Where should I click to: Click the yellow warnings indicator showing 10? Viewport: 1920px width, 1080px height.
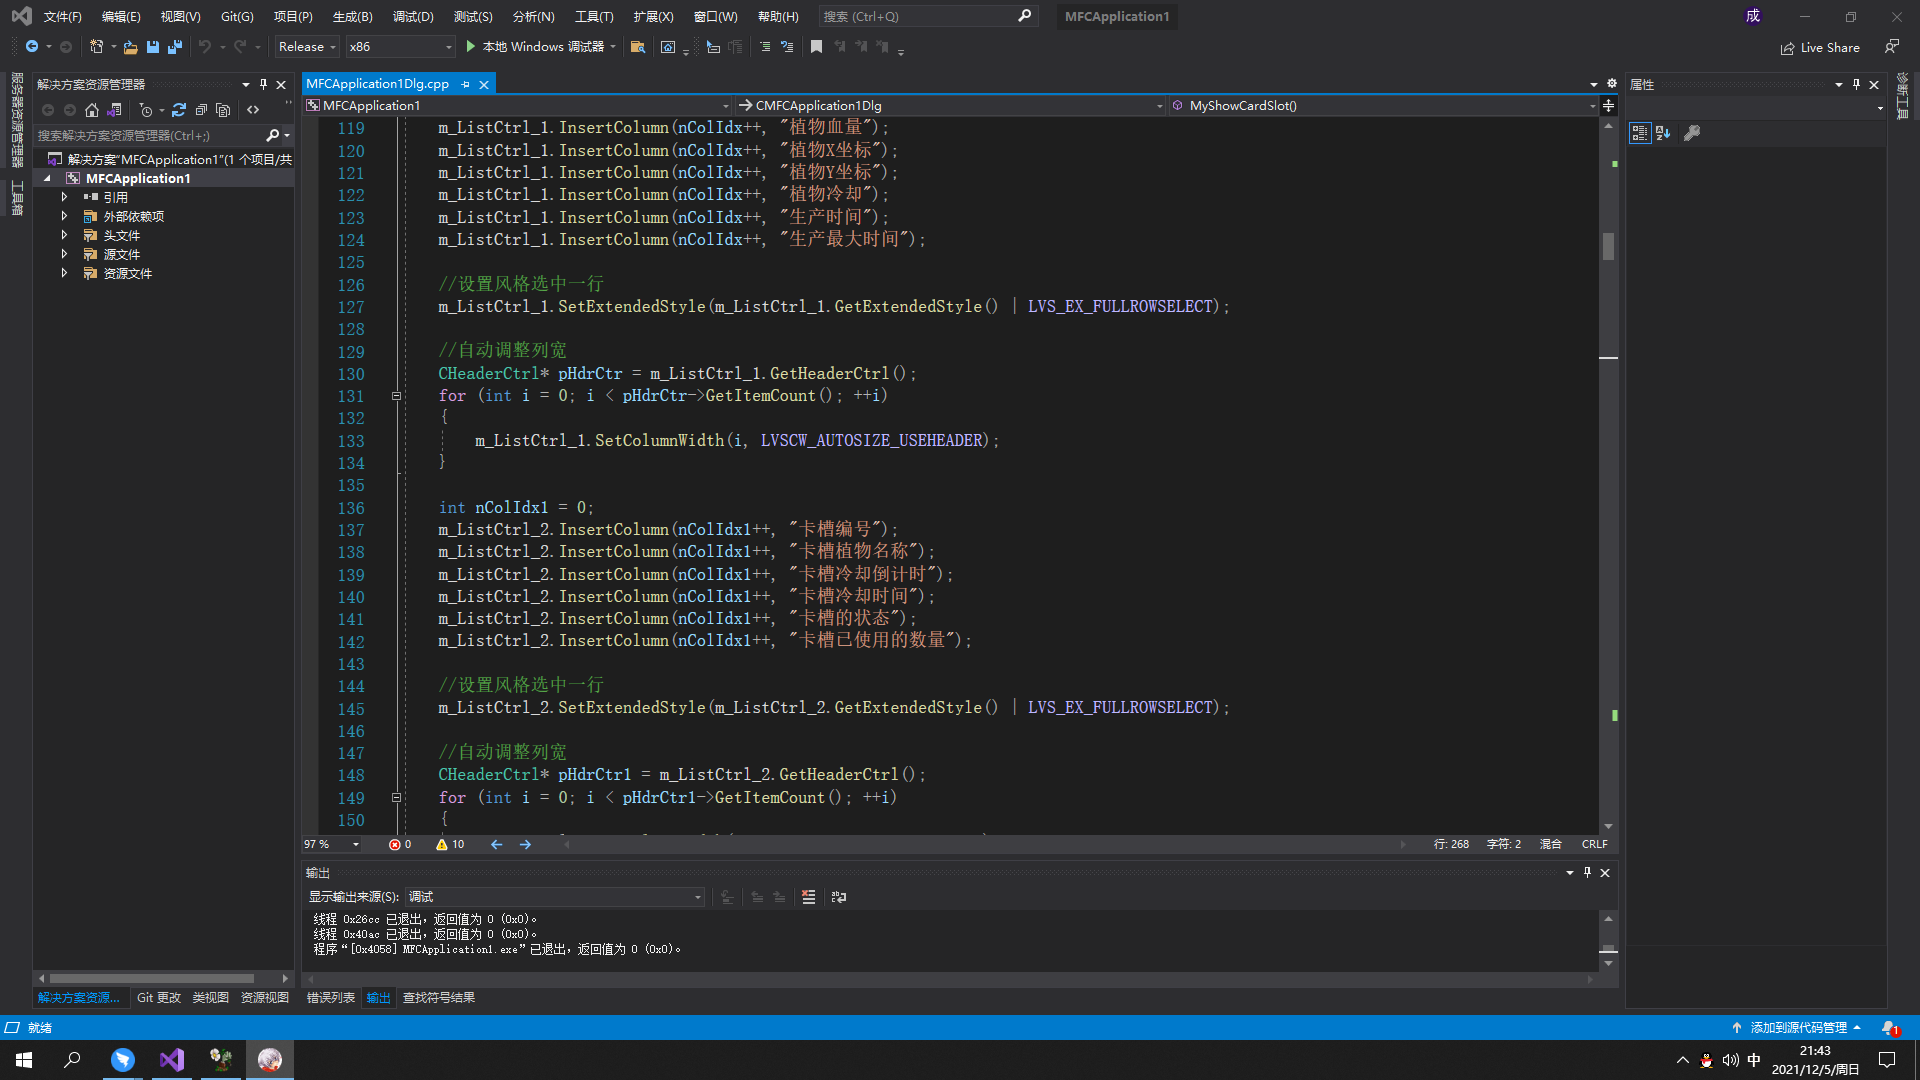(x=450, y=844)
